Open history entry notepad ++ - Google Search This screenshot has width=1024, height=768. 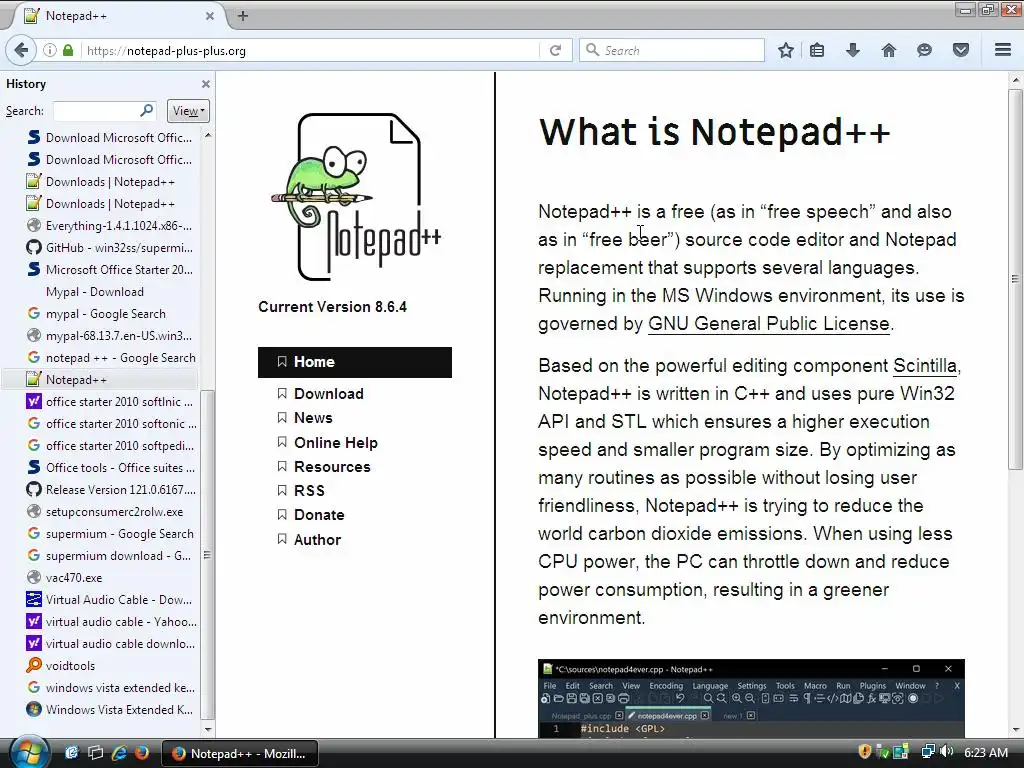111,358
